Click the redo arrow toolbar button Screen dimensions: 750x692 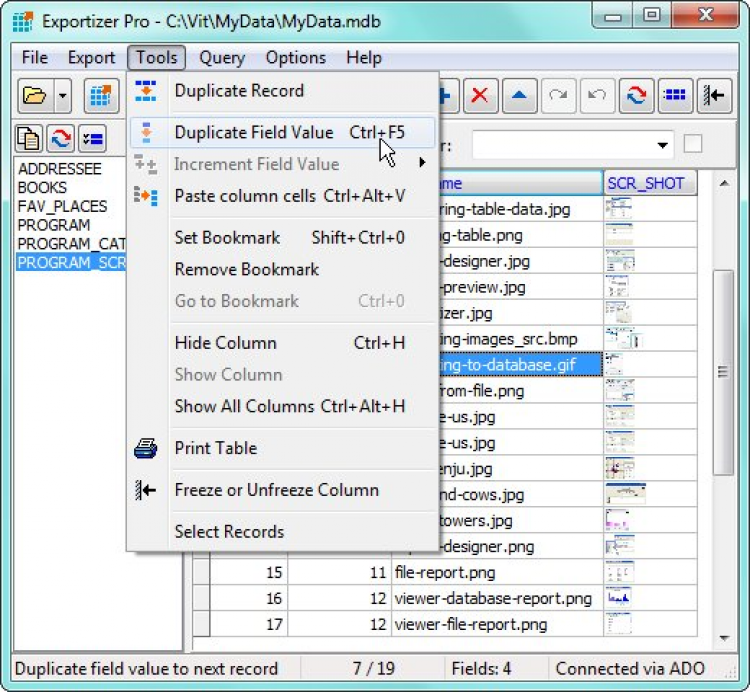coord(558,96)
